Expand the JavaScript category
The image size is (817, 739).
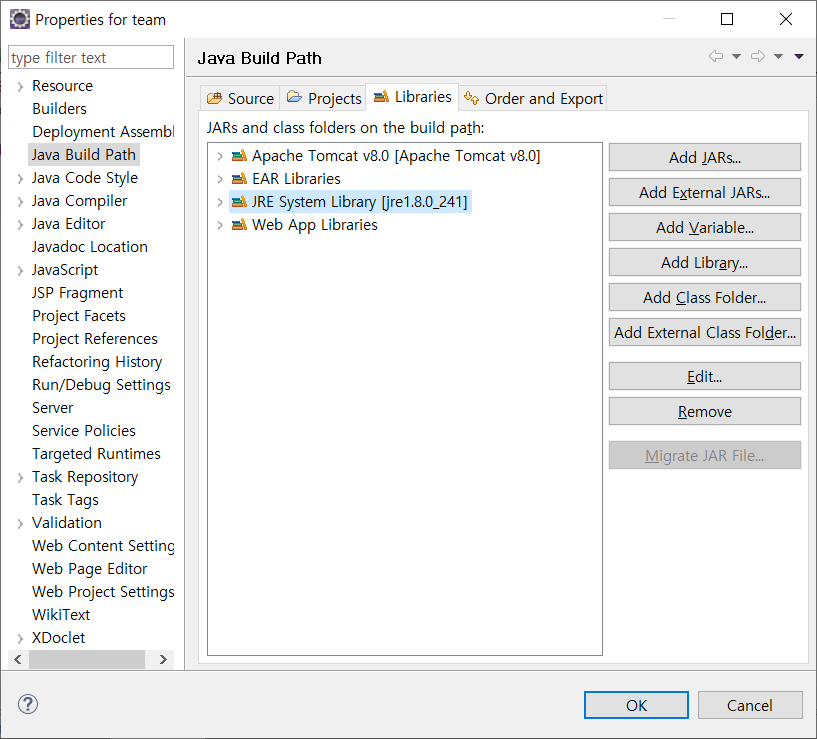tap(20, 270)
